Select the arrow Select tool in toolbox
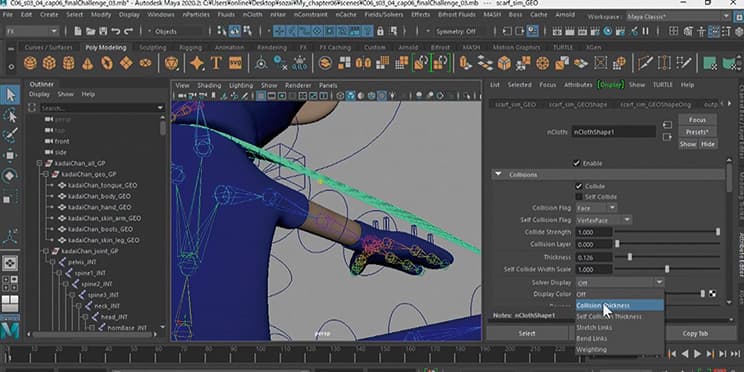The width and height of the screenshot is (744, 372). pyautogui.click(x=10, y=95)
